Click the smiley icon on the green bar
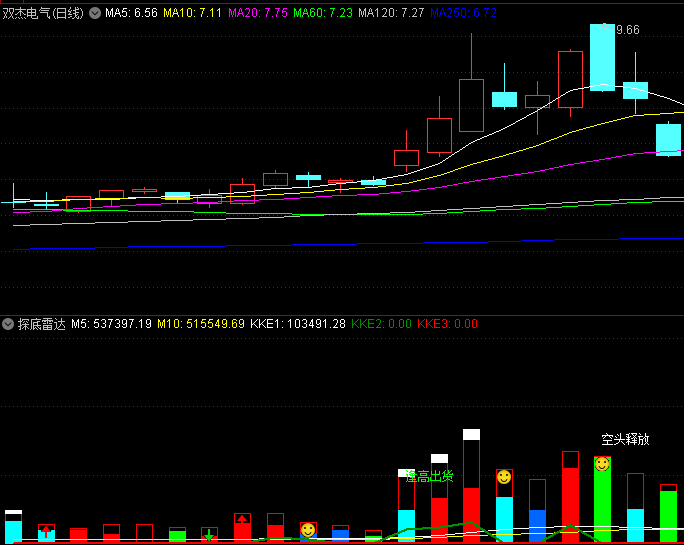This screenshot has width=684, height=545. coord(602,464)
